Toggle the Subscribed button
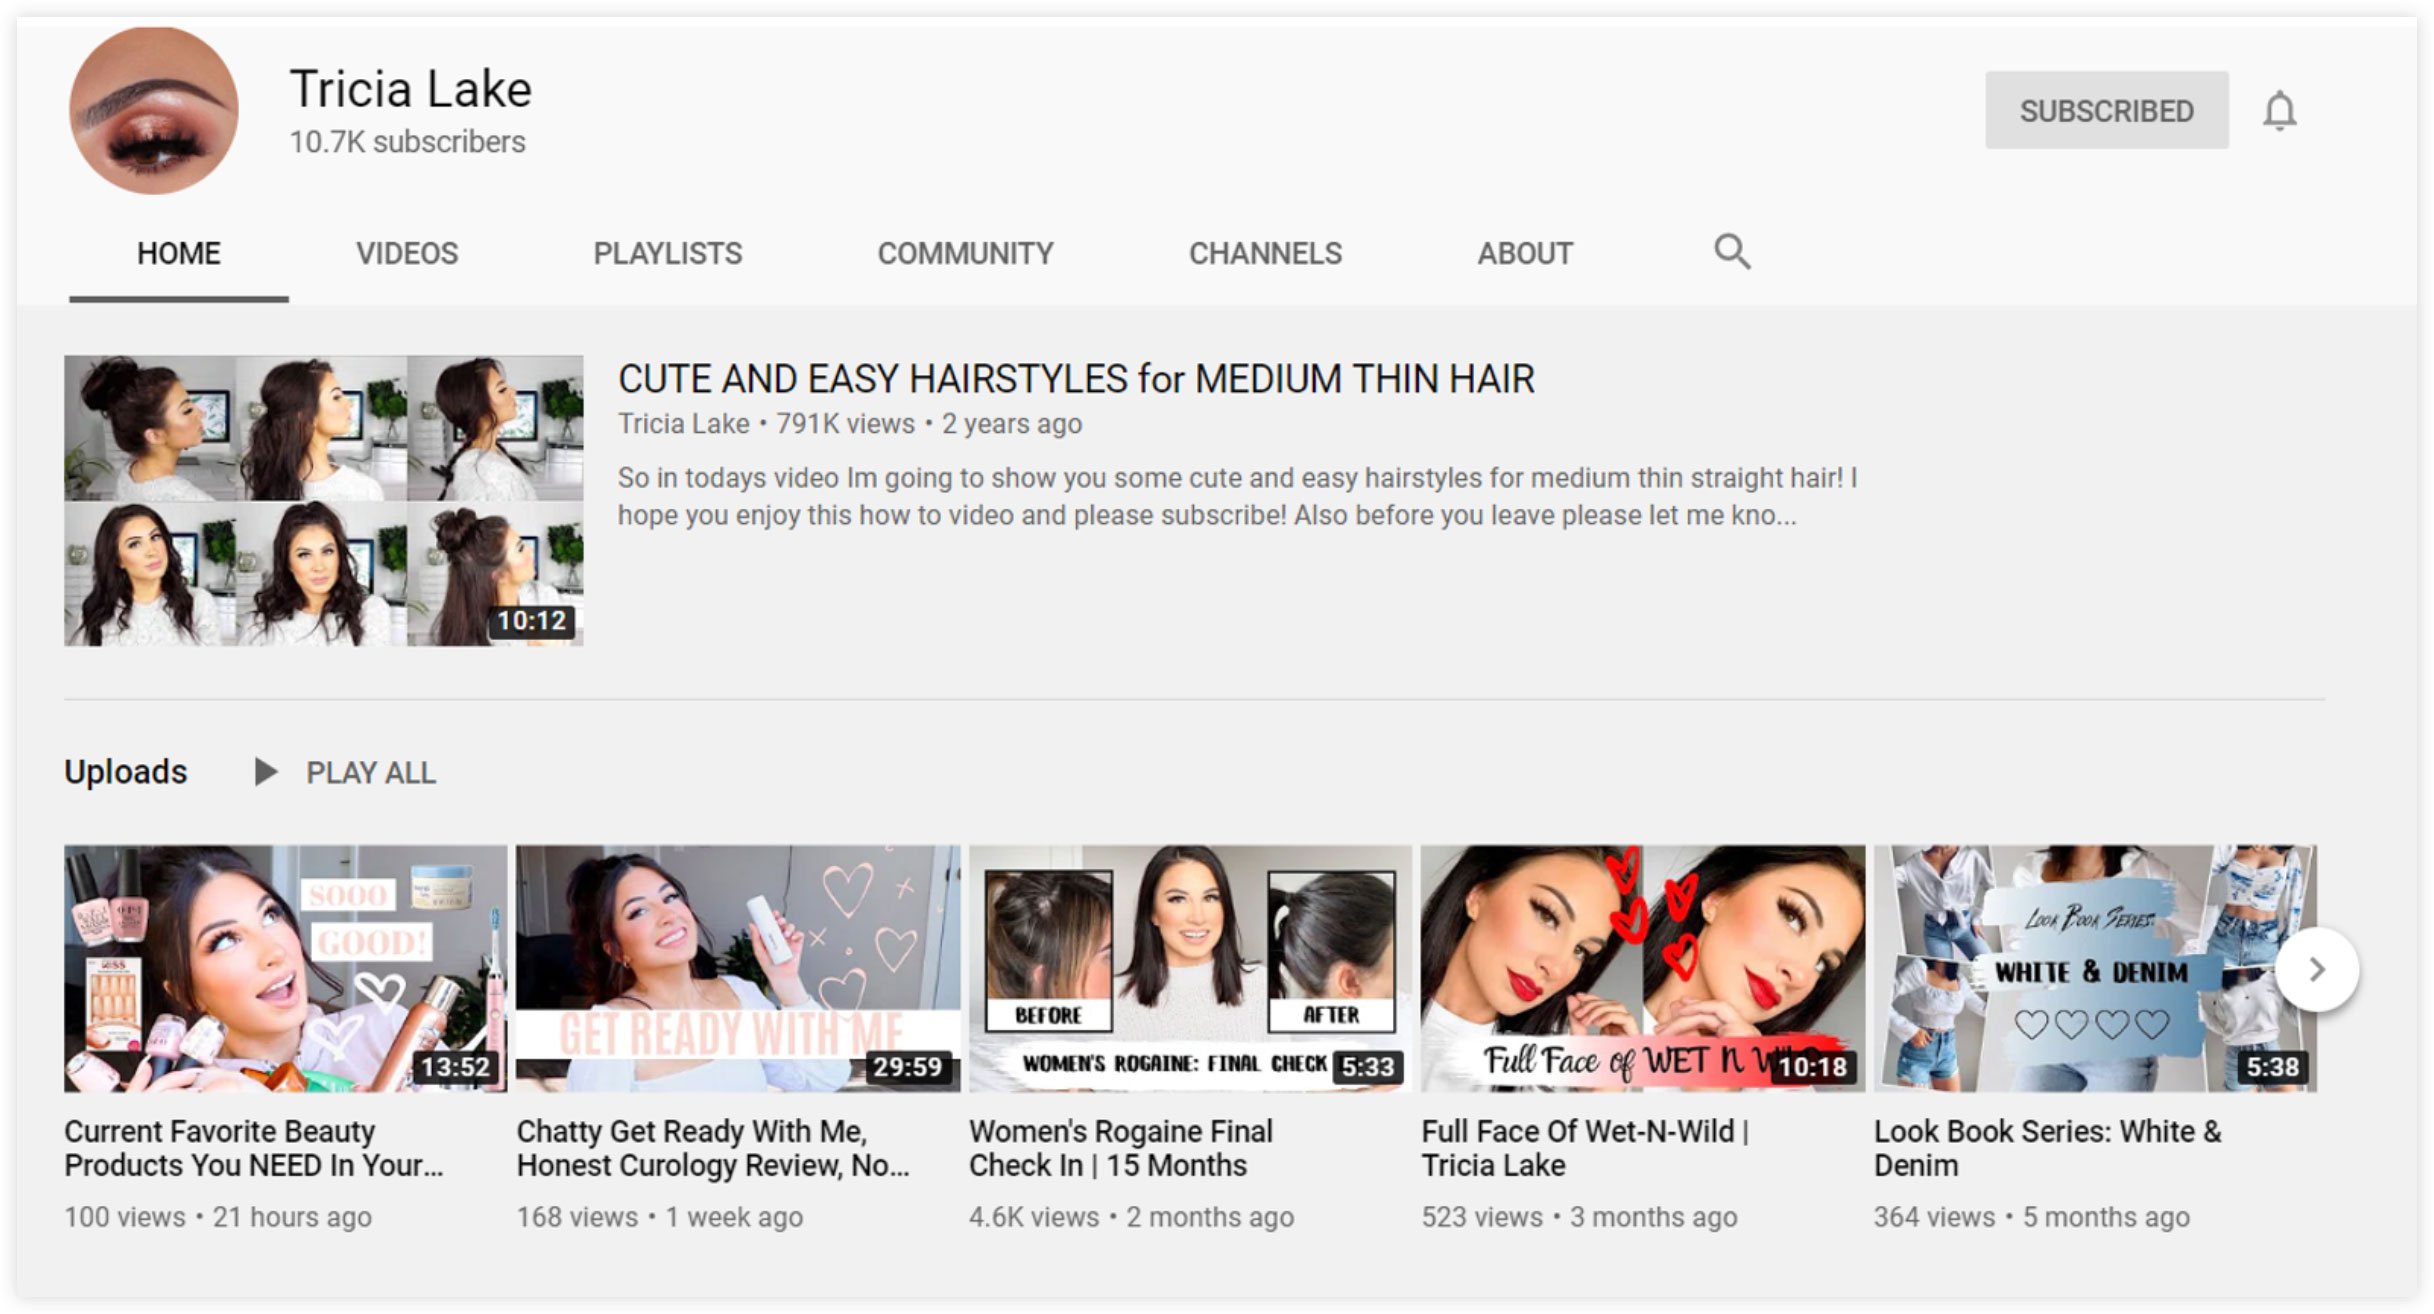The width and height of the screenshot is (2434, 1314). click(2106, 110)
